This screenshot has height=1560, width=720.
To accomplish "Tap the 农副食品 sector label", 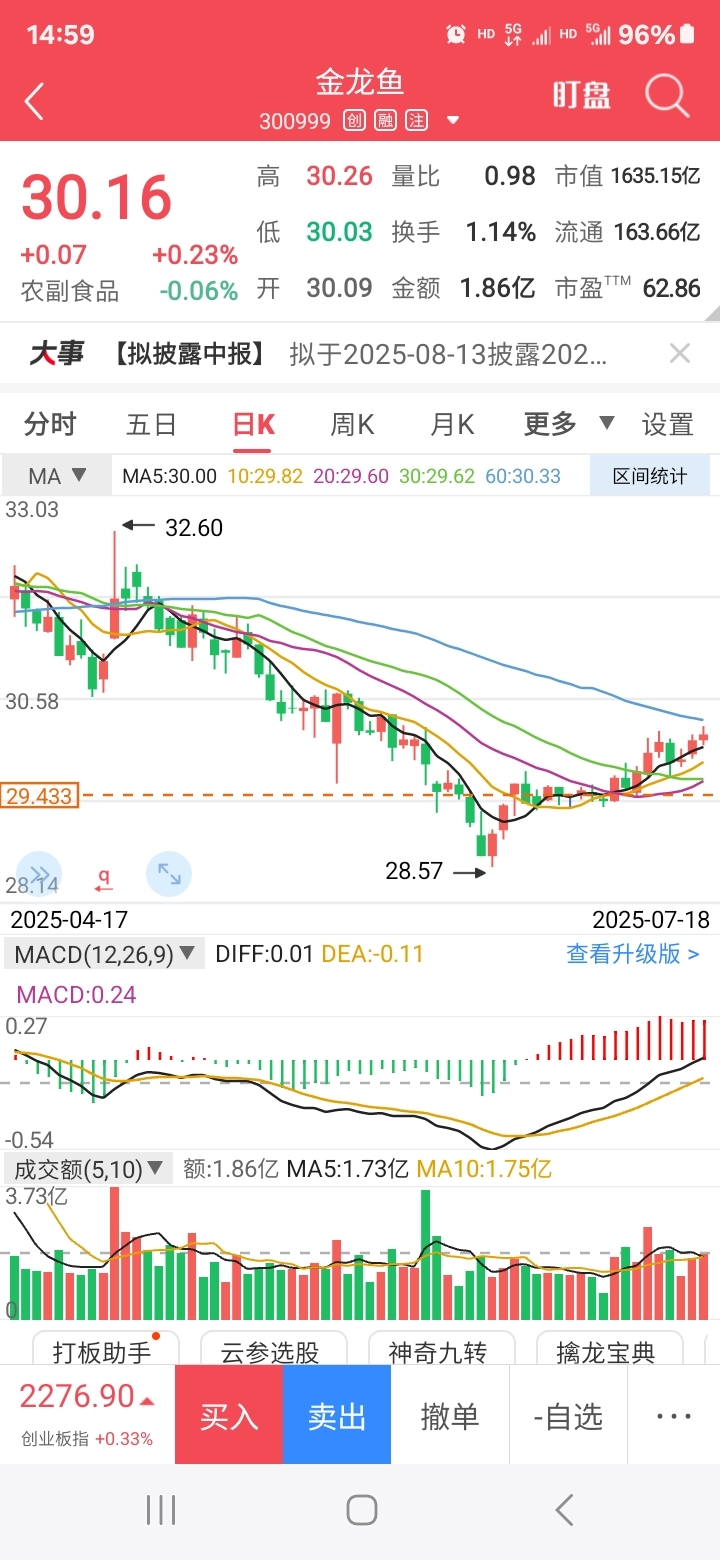I will click(70, 291).
